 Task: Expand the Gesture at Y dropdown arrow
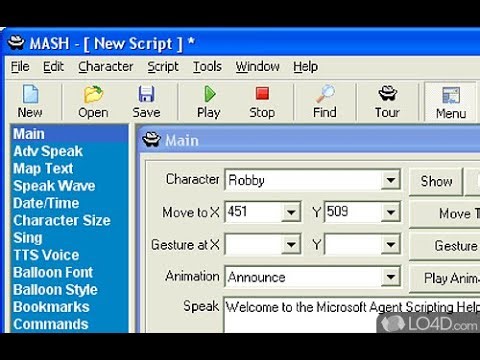pyautogui.click(x=391, y=245)
